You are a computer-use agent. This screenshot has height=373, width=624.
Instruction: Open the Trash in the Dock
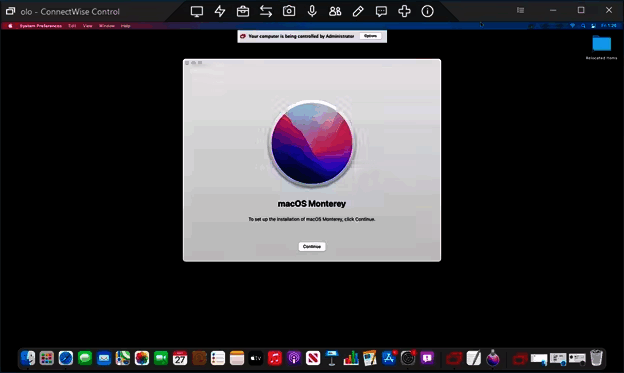point(596,358)
